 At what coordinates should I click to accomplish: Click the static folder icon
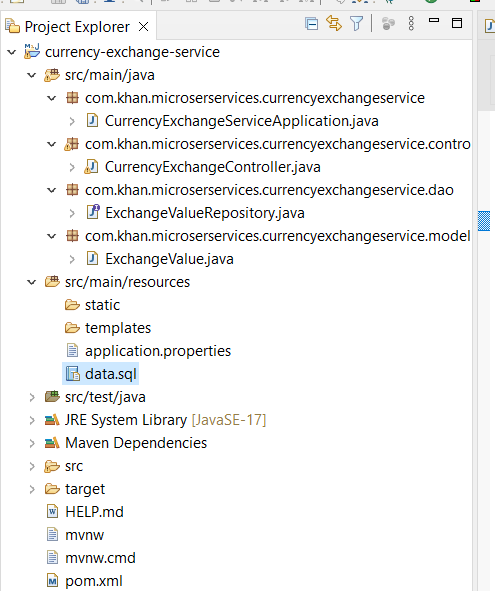(72, 305)
